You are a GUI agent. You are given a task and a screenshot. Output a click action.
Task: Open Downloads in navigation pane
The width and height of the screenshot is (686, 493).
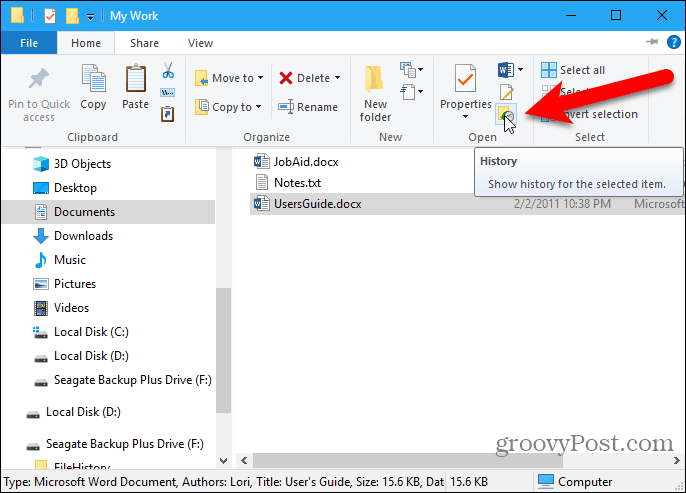coord(73,236)
